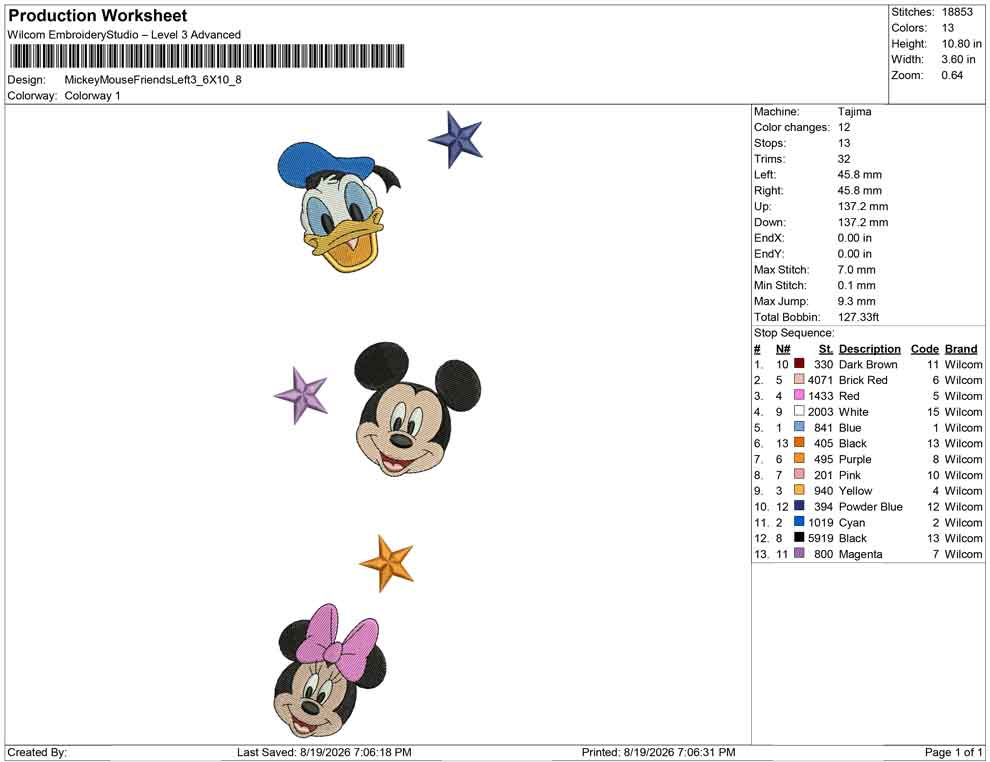Click the Page 1 of 1 label

[953, 753]
